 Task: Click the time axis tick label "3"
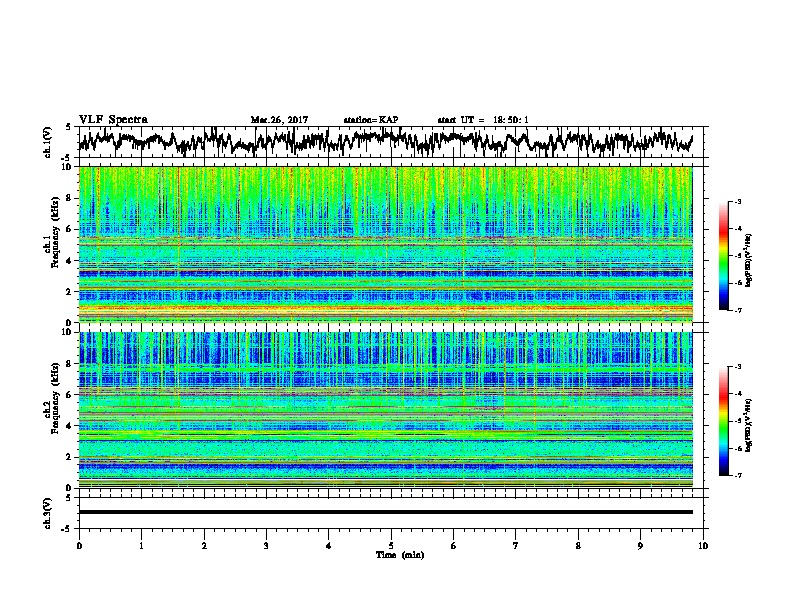click(266, 545)
